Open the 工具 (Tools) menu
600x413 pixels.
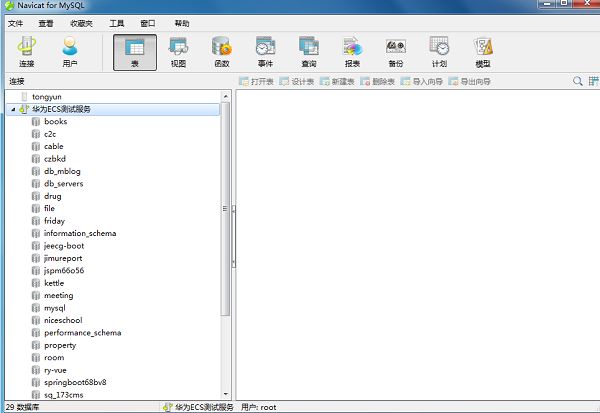(117, 24)
